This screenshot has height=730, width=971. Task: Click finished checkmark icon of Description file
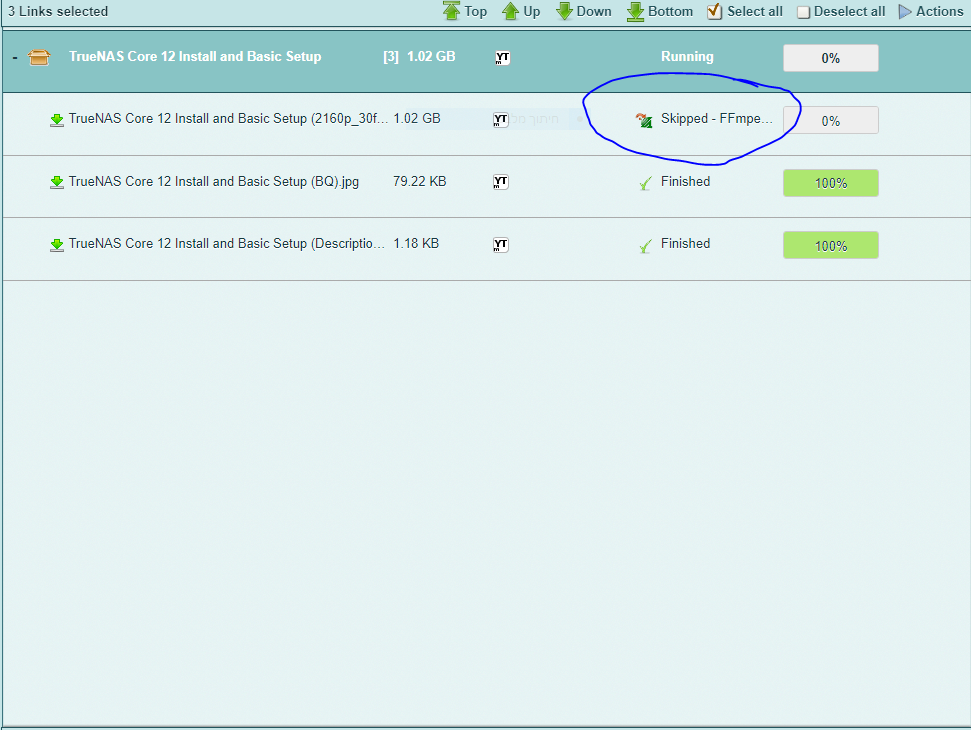point(645,246)
